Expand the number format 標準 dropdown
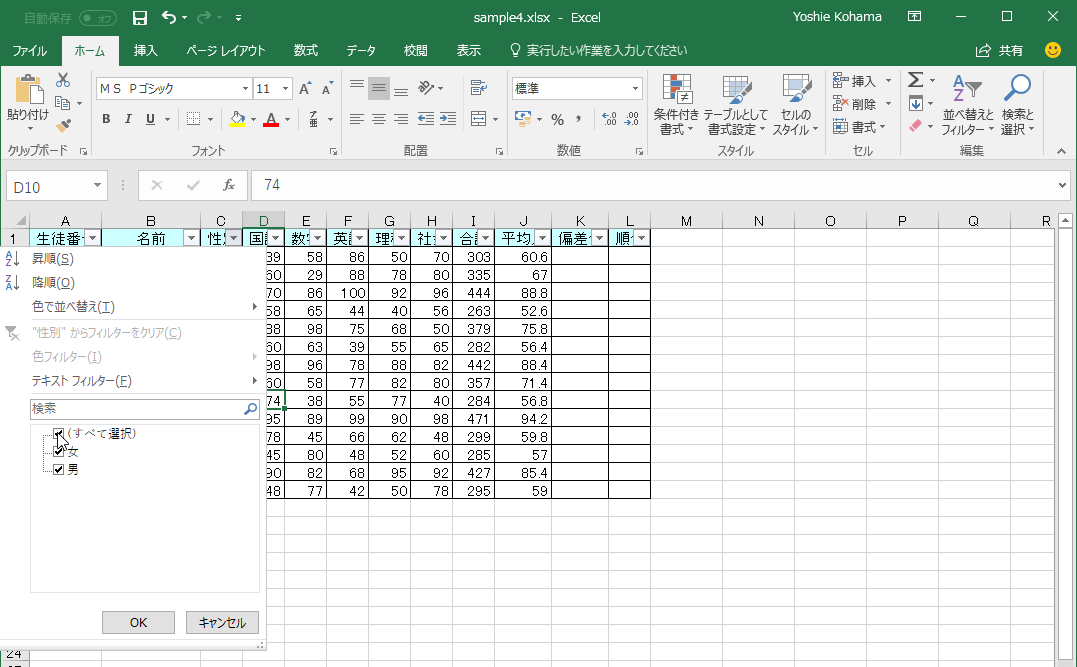The image size is (1077, 667). pos(635,89)
